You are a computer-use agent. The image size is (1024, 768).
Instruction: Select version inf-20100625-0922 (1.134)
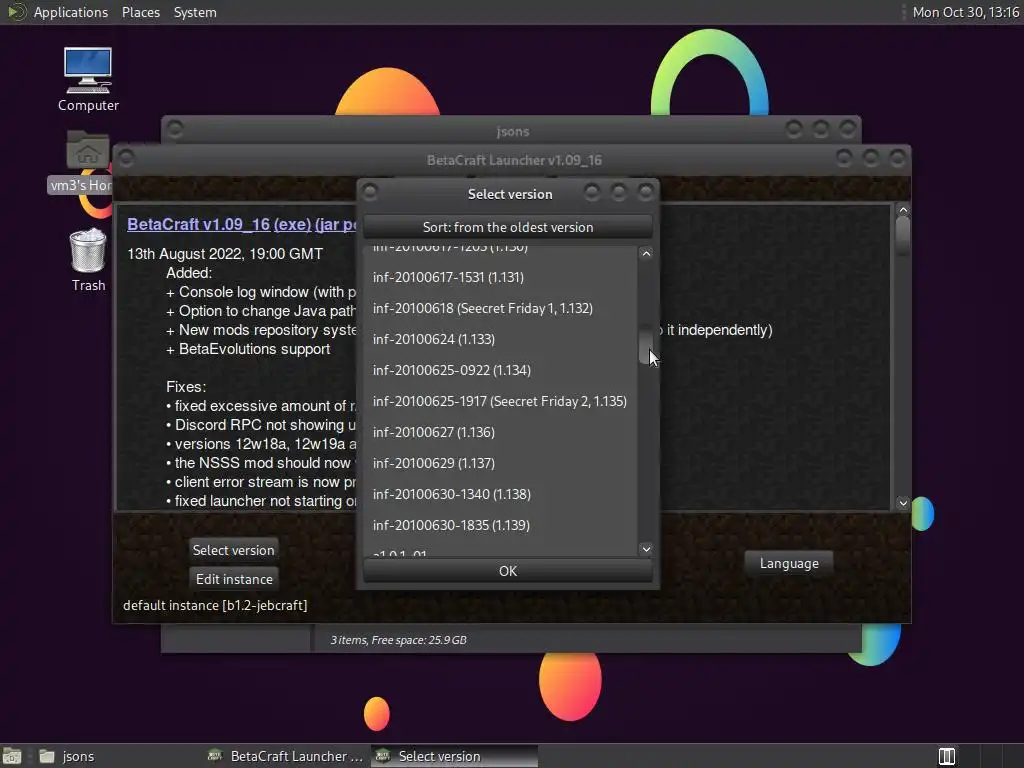[x=500, y=370]
